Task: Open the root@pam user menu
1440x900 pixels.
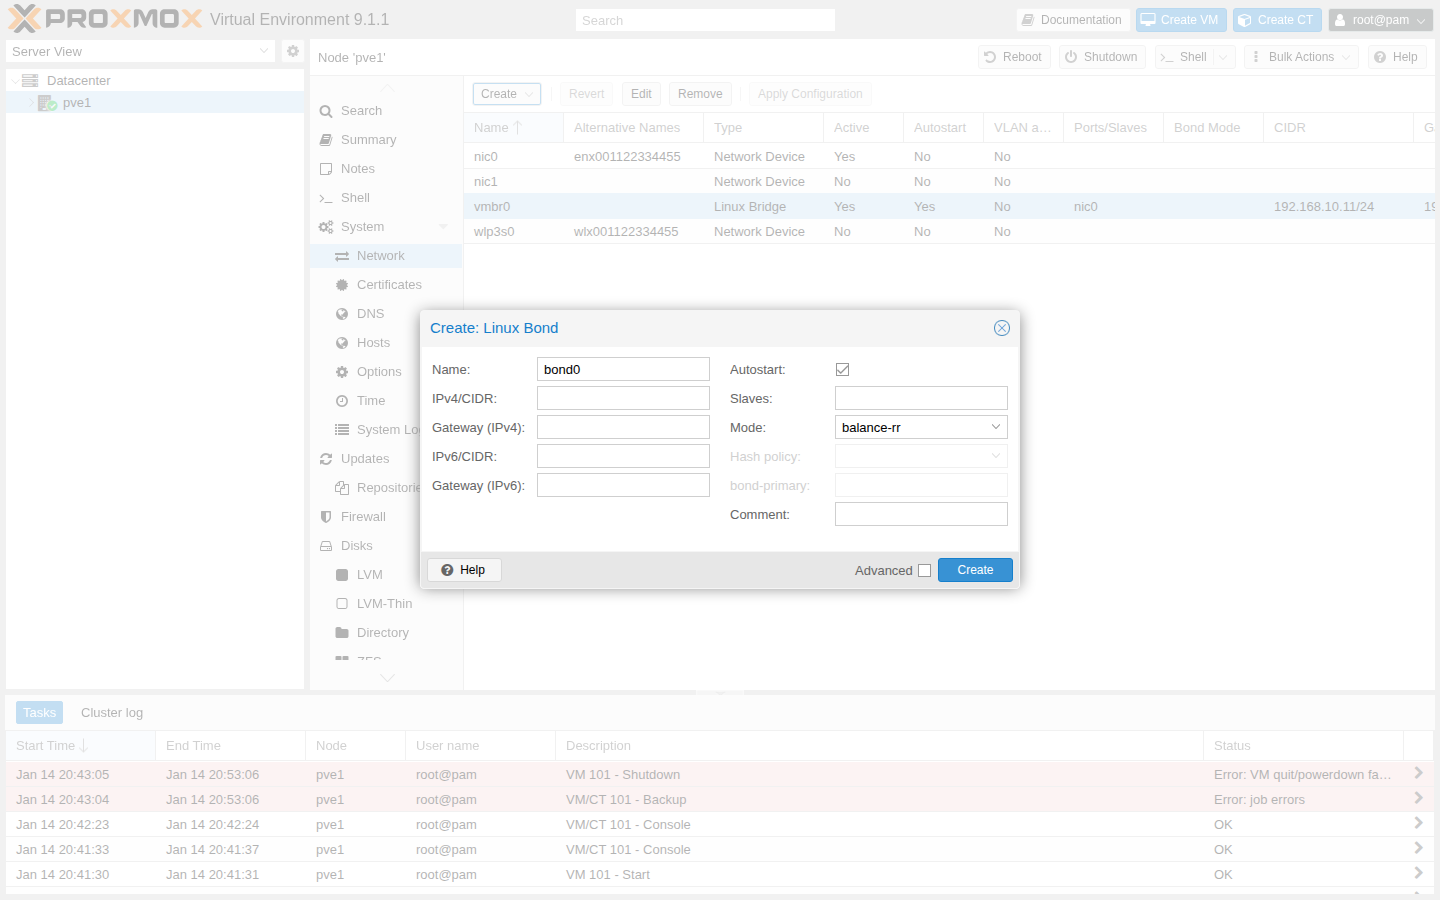Action: (x=1380, y=20)
